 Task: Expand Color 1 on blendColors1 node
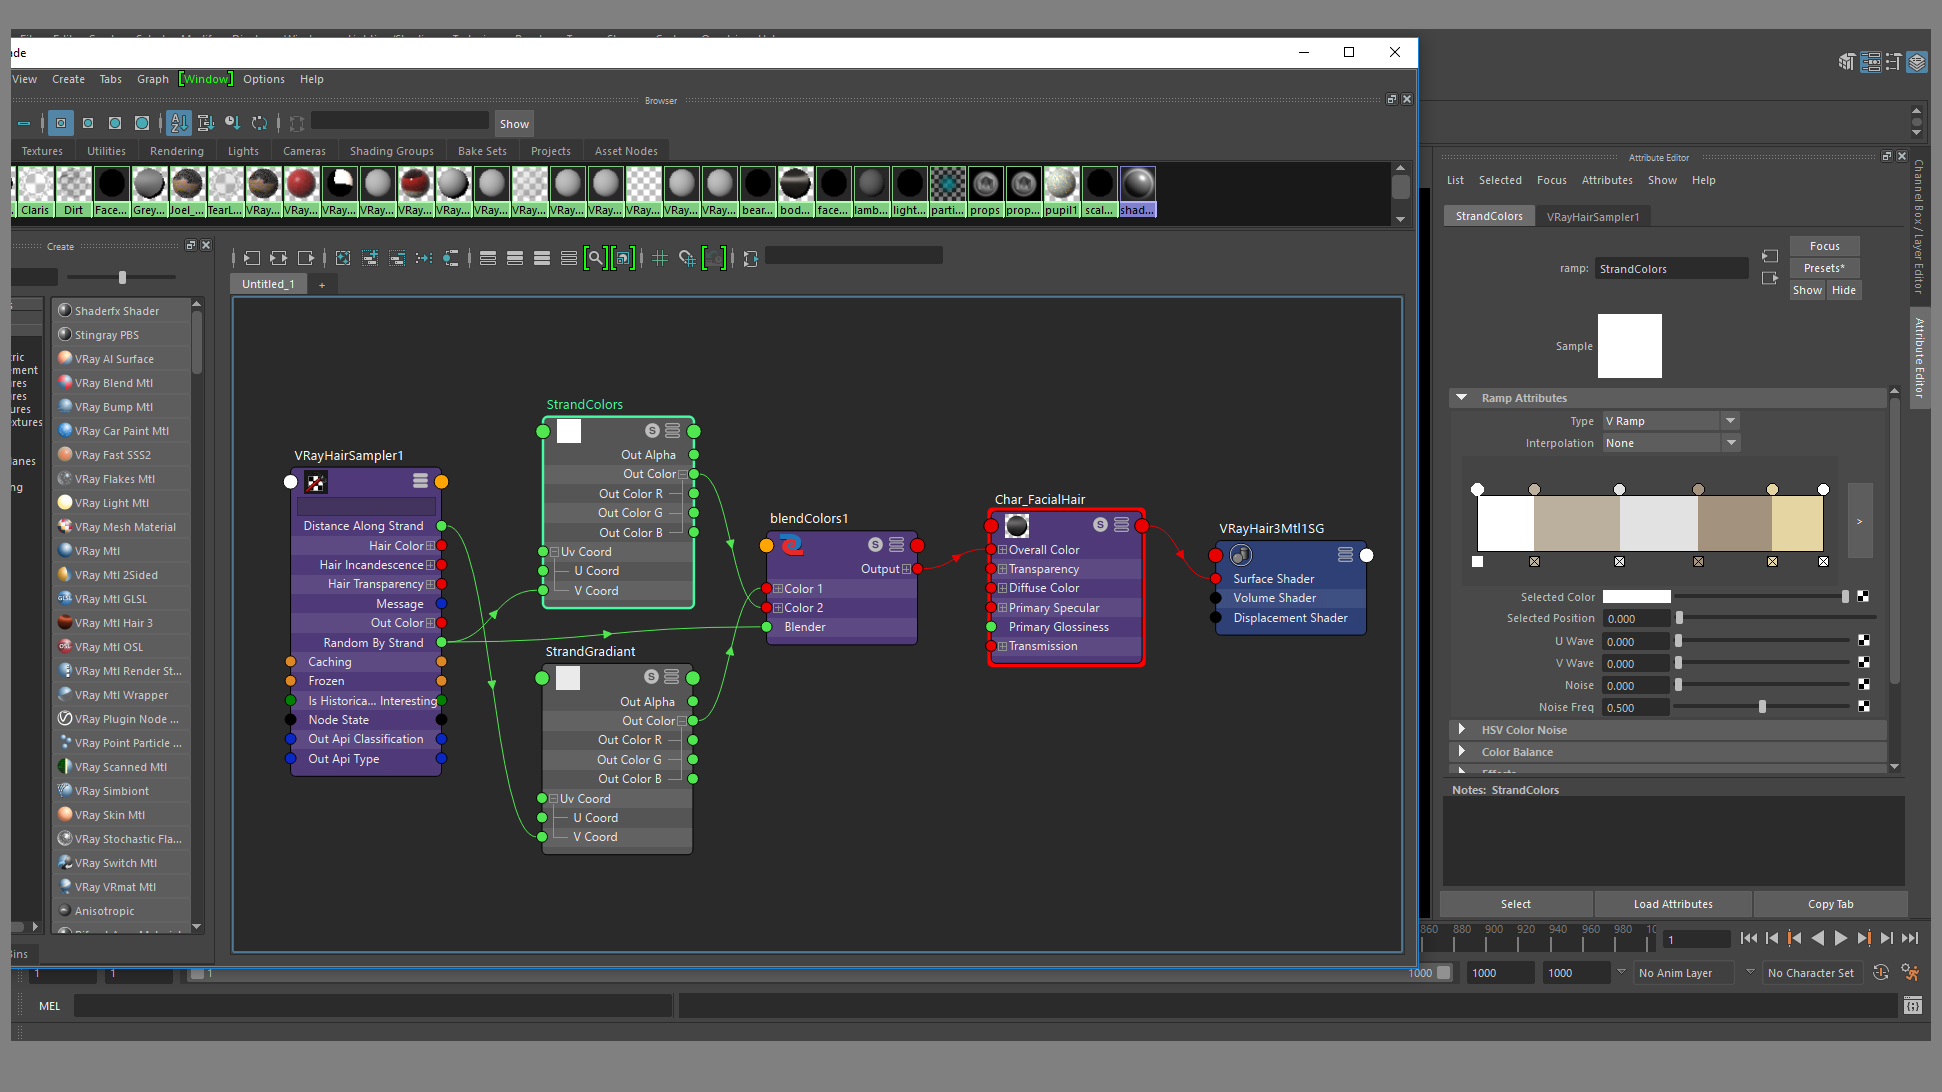(x=778, y=589)
